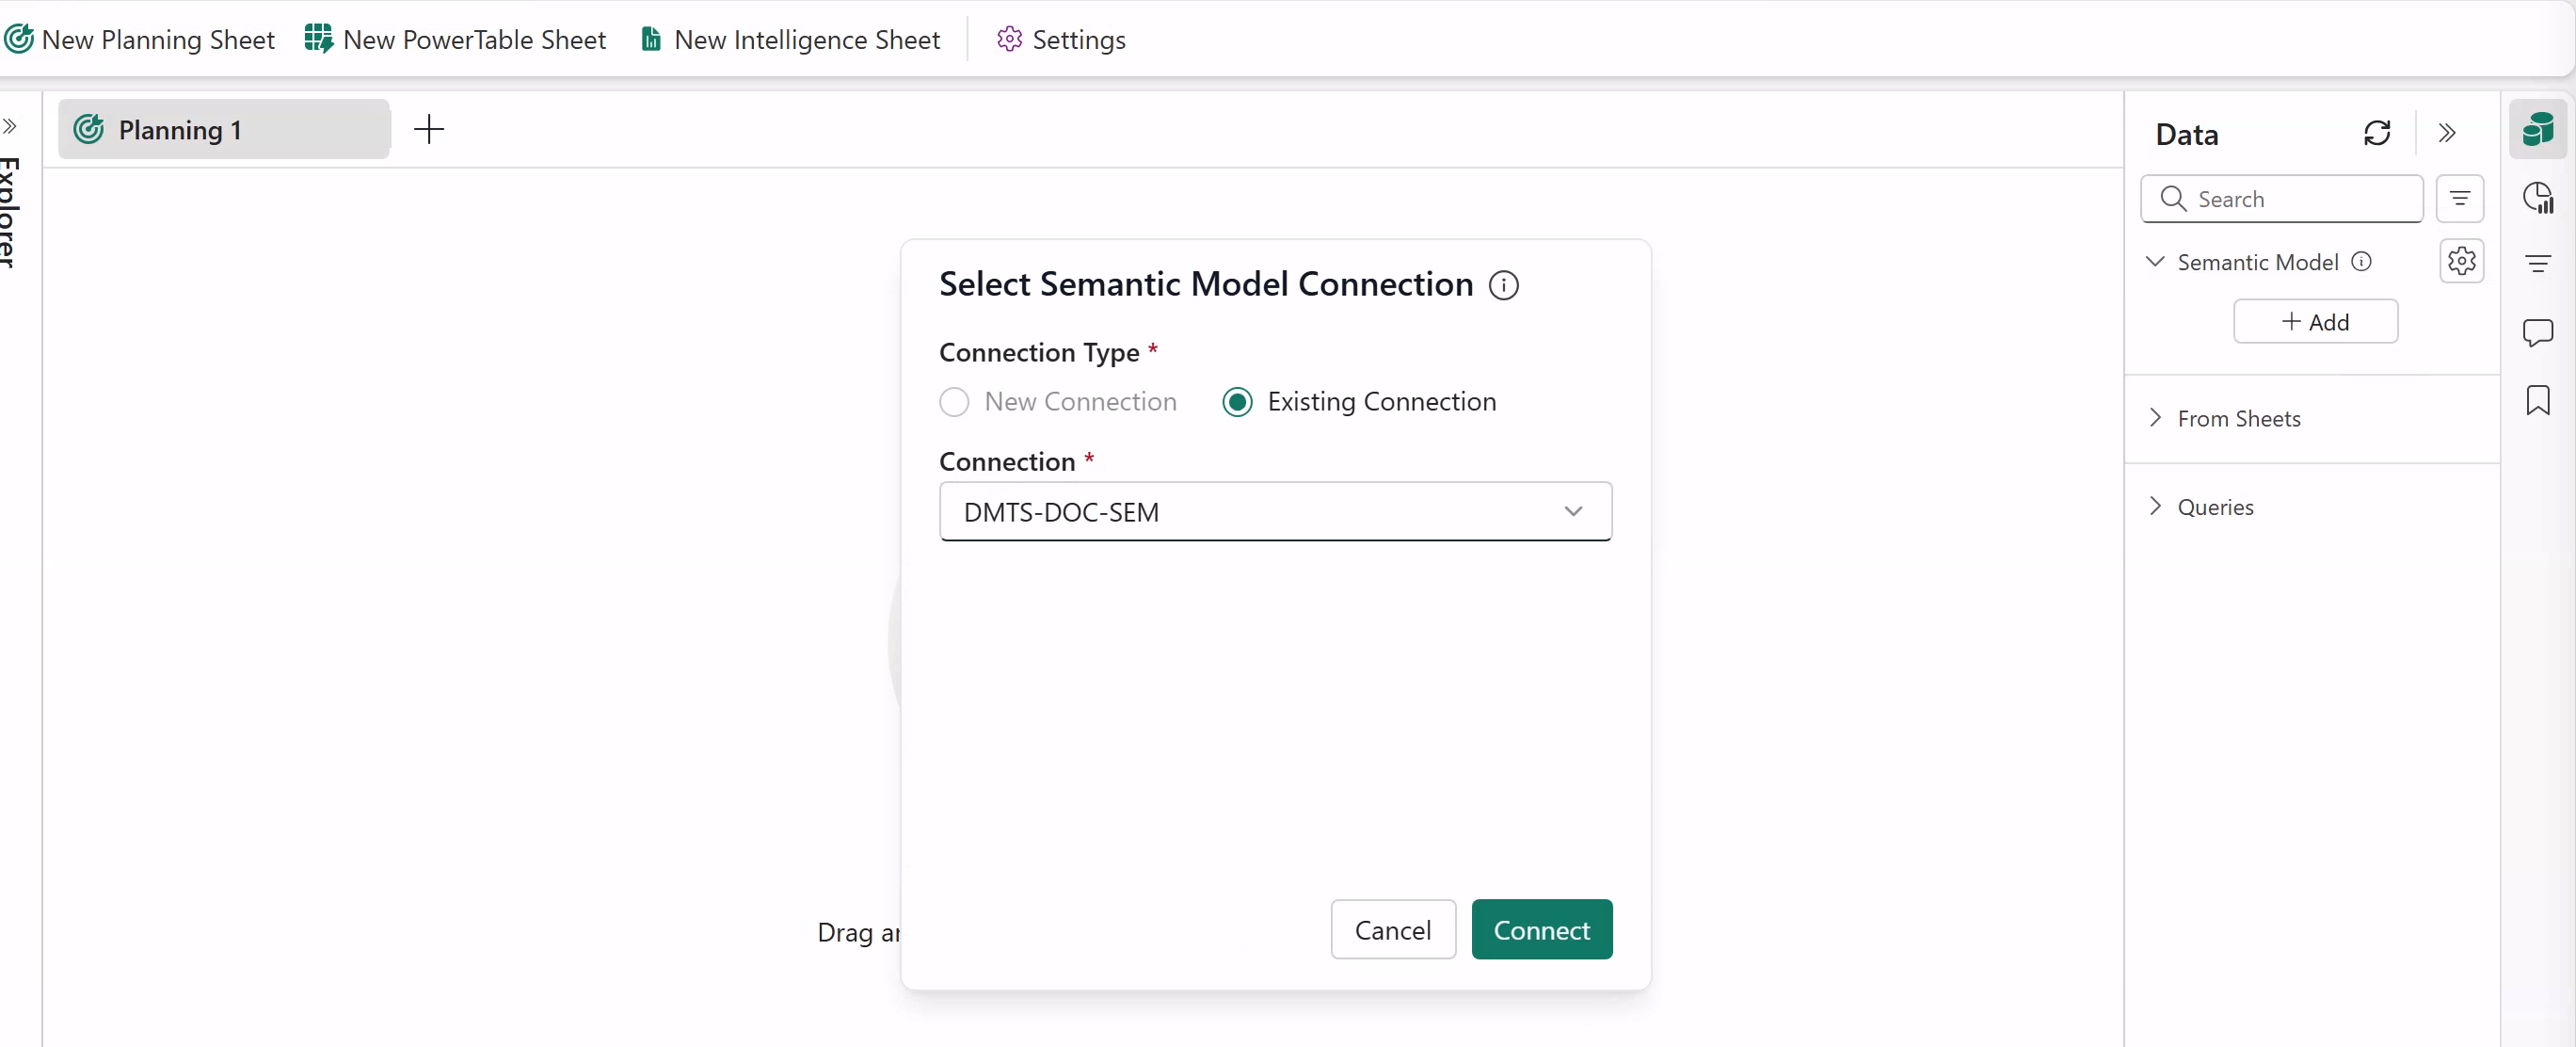
Task: Open the chart visualization icon in sidebar
Action: 2537,198
